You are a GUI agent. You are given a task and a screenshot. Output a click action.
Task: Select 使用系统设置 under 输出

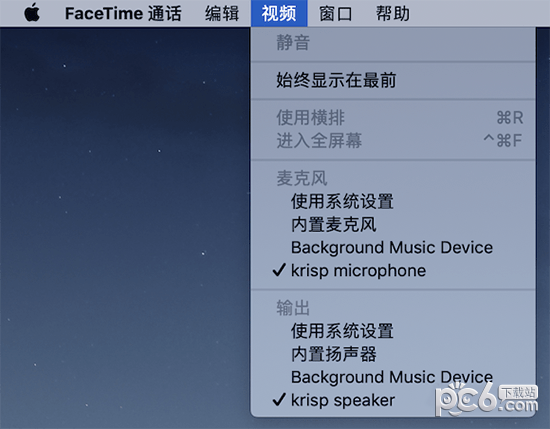(393, 331)
